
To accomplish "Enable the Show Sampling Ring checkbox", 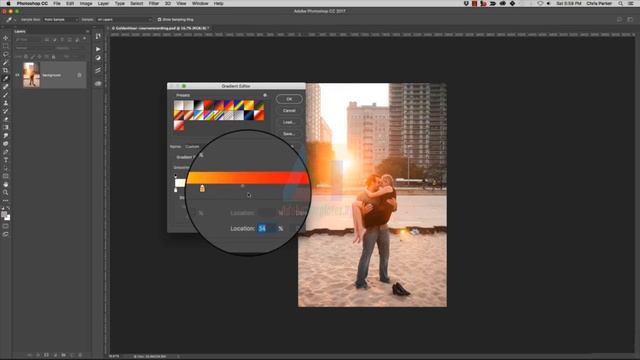I will point(160,19).
